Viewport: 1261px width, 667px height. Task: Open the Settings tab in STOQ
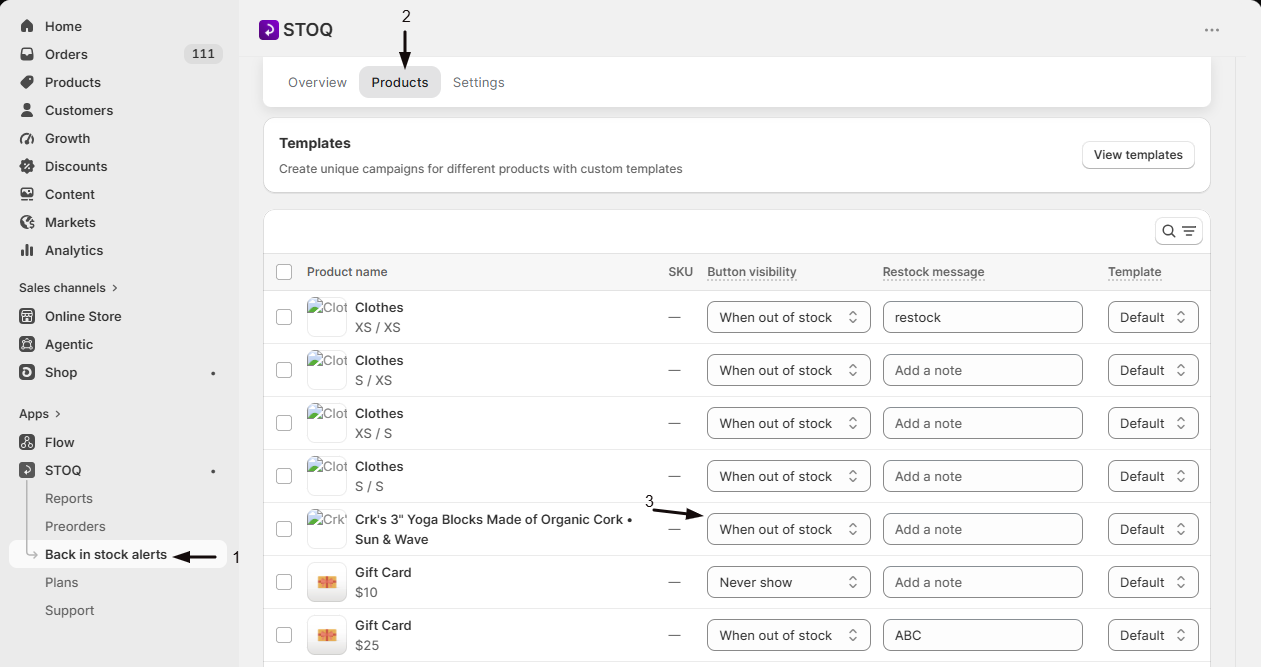click(479, 82)
